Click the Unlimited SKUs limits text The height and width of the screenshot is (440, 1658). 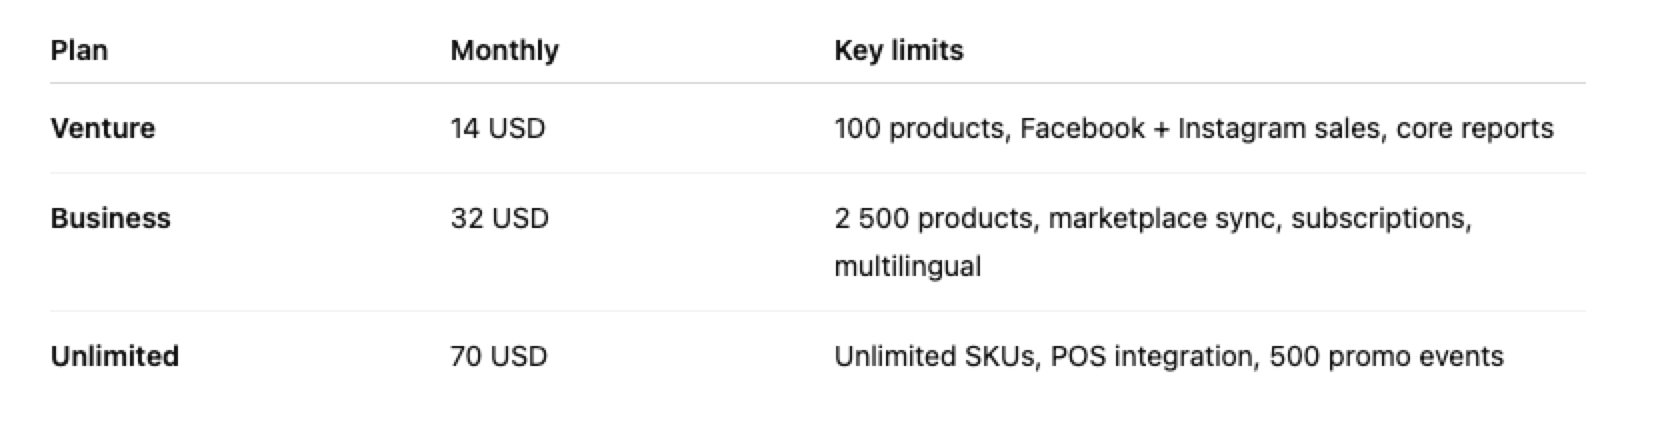pos(1168,356)
